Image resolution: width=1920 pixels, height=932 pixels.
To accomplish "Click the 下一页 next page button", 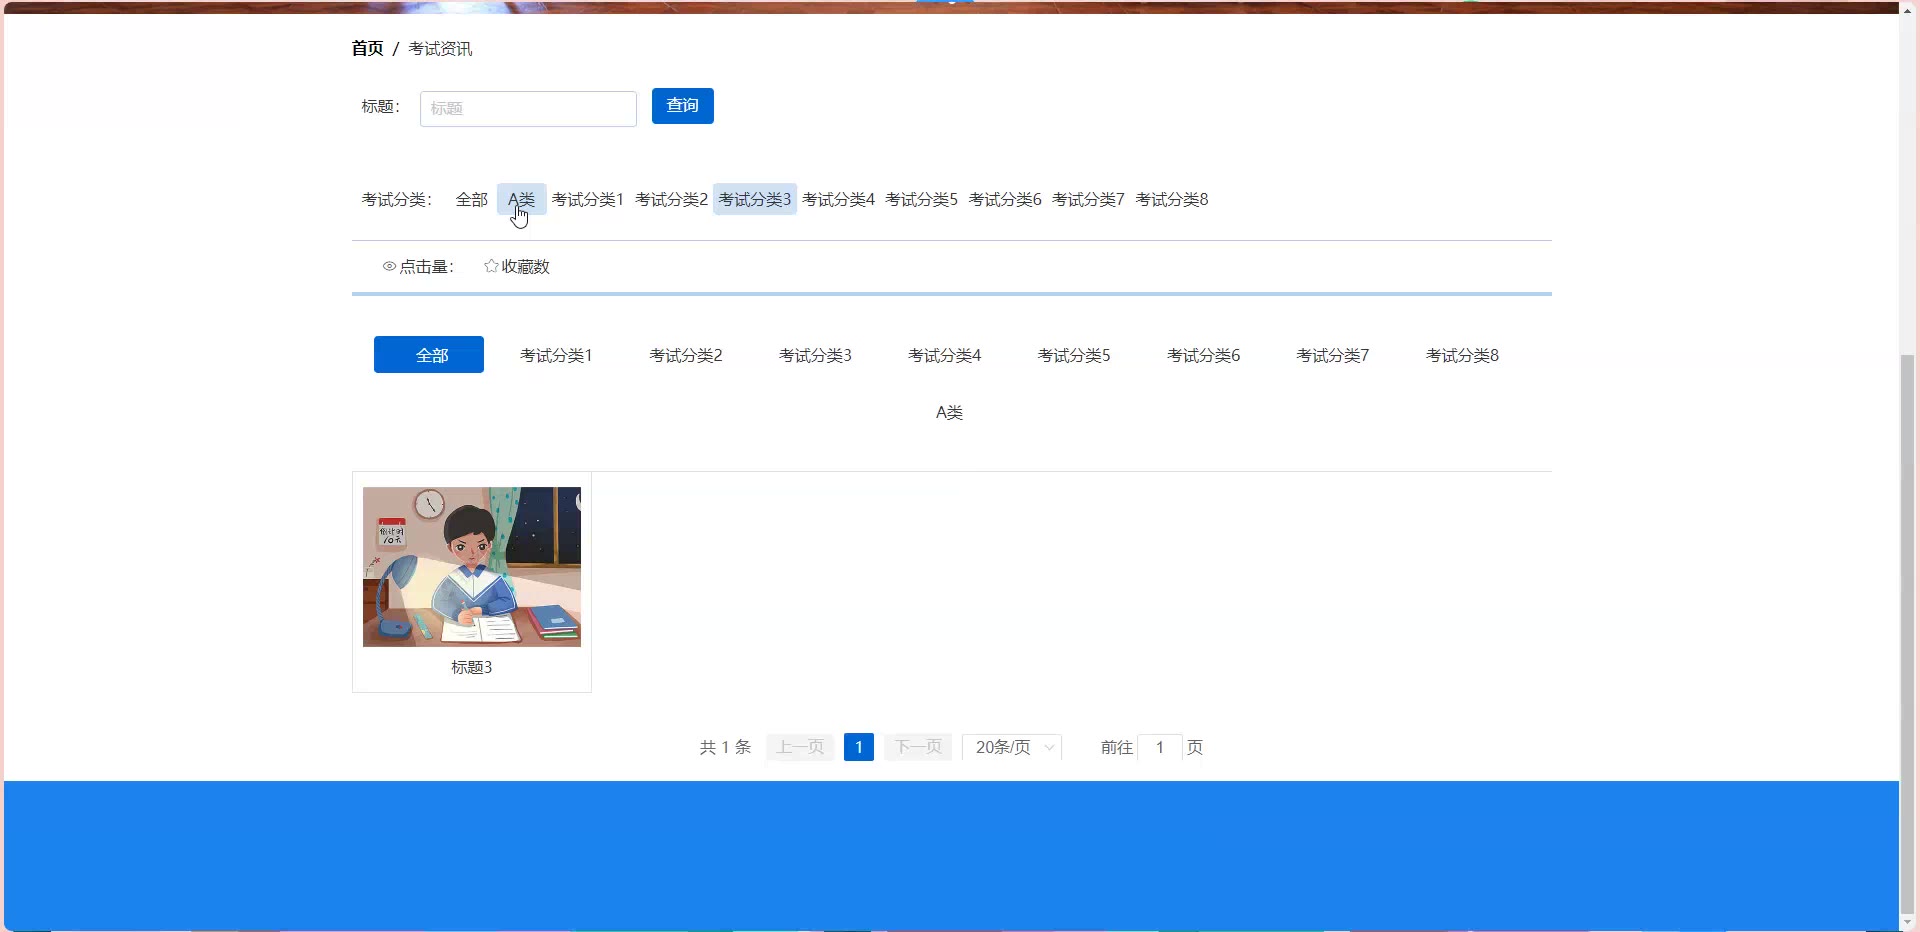I will 918,747.
